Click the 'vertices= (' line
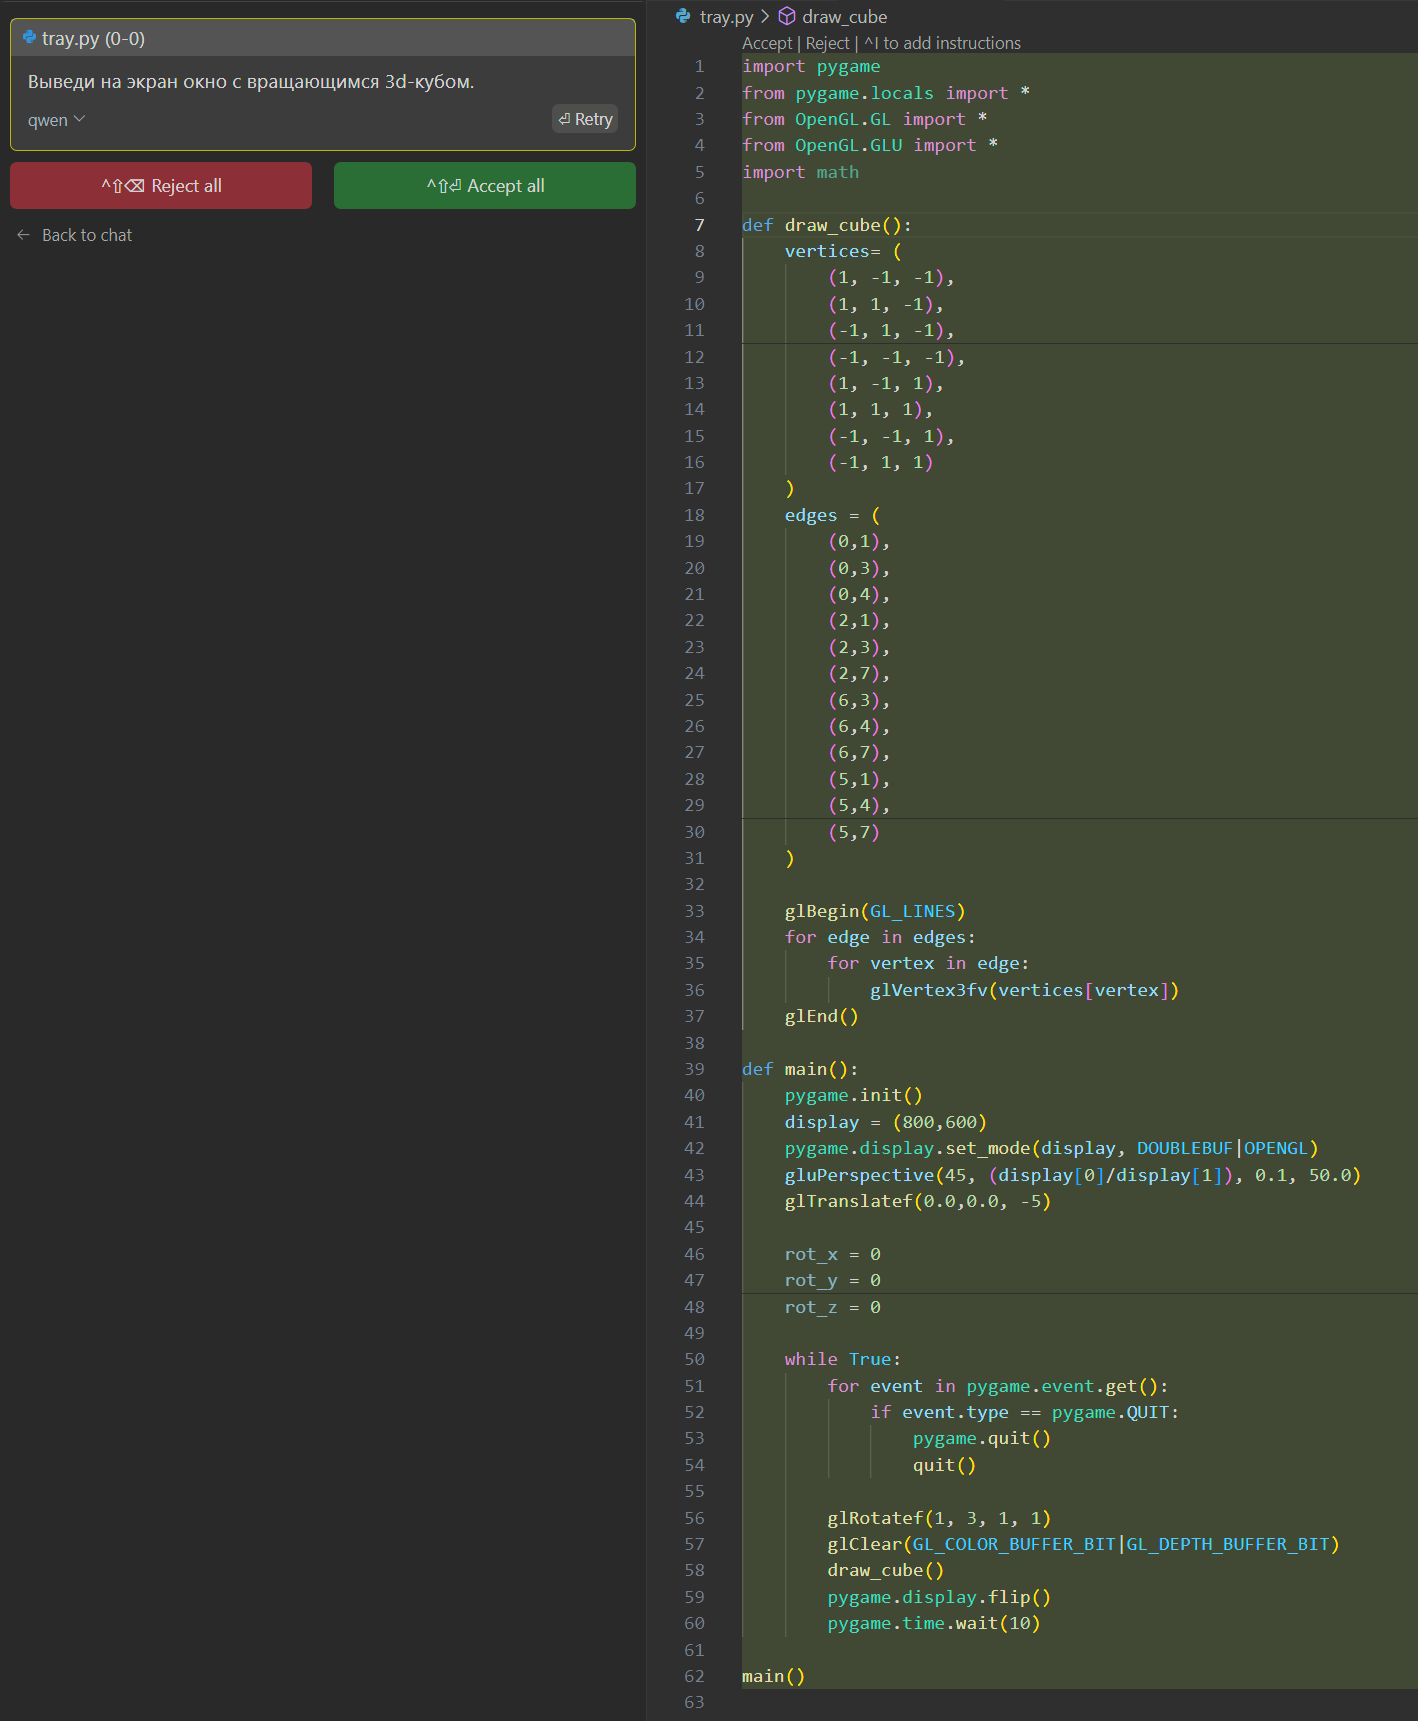 (x=843, y=251)
